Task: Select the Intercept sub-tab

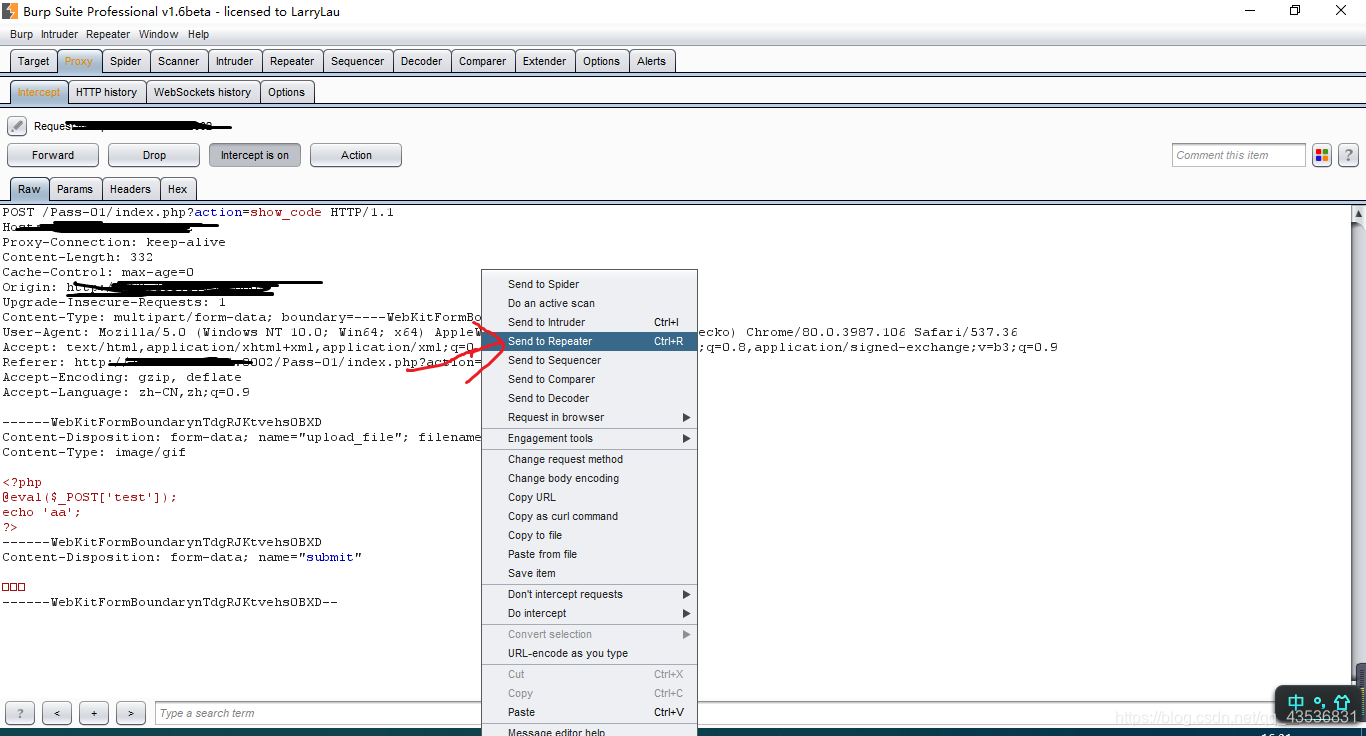Action: tap(39, 92)
